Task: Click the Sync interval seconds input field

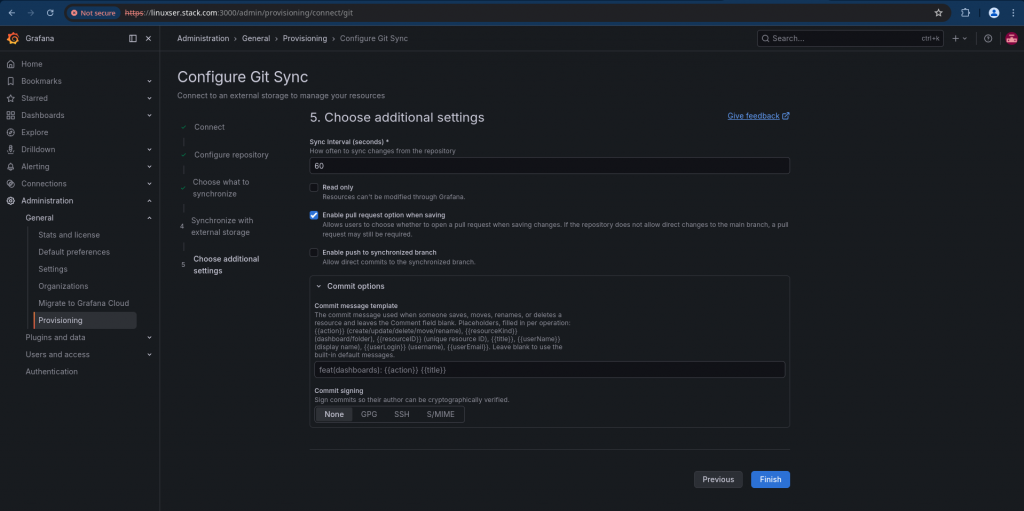Action: tap(550, 166)
